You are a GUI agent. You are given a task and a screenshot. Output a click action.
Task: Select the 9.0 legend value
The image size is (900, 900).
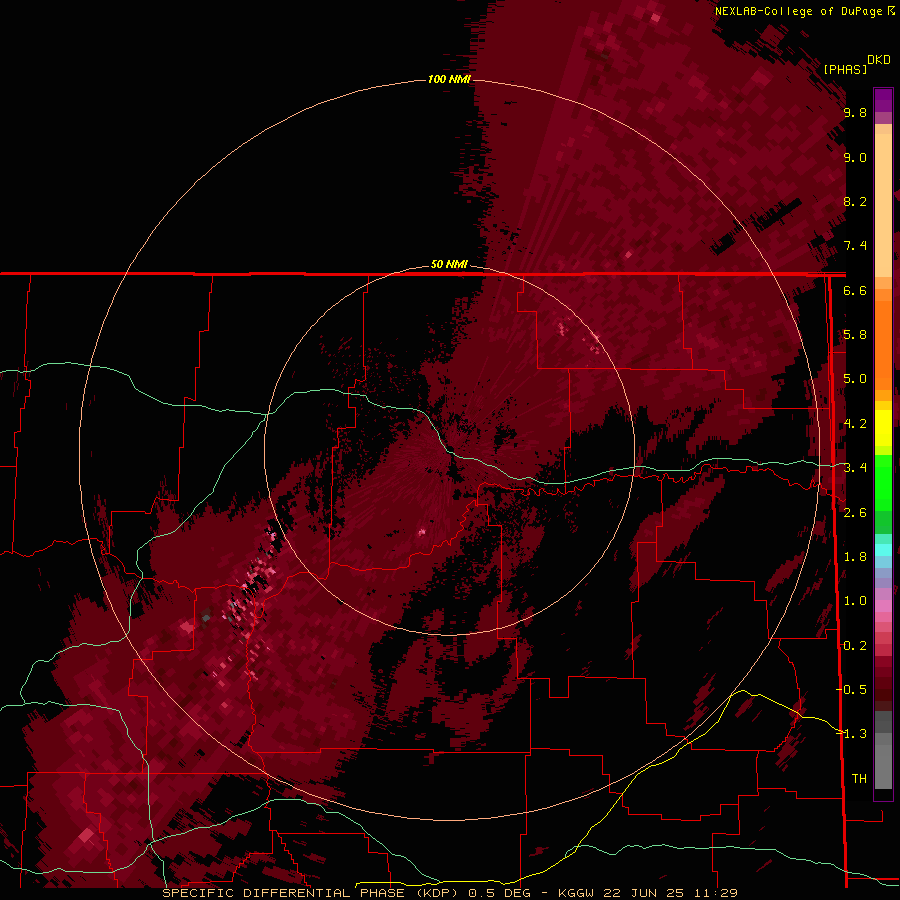(x=855, y=157)
